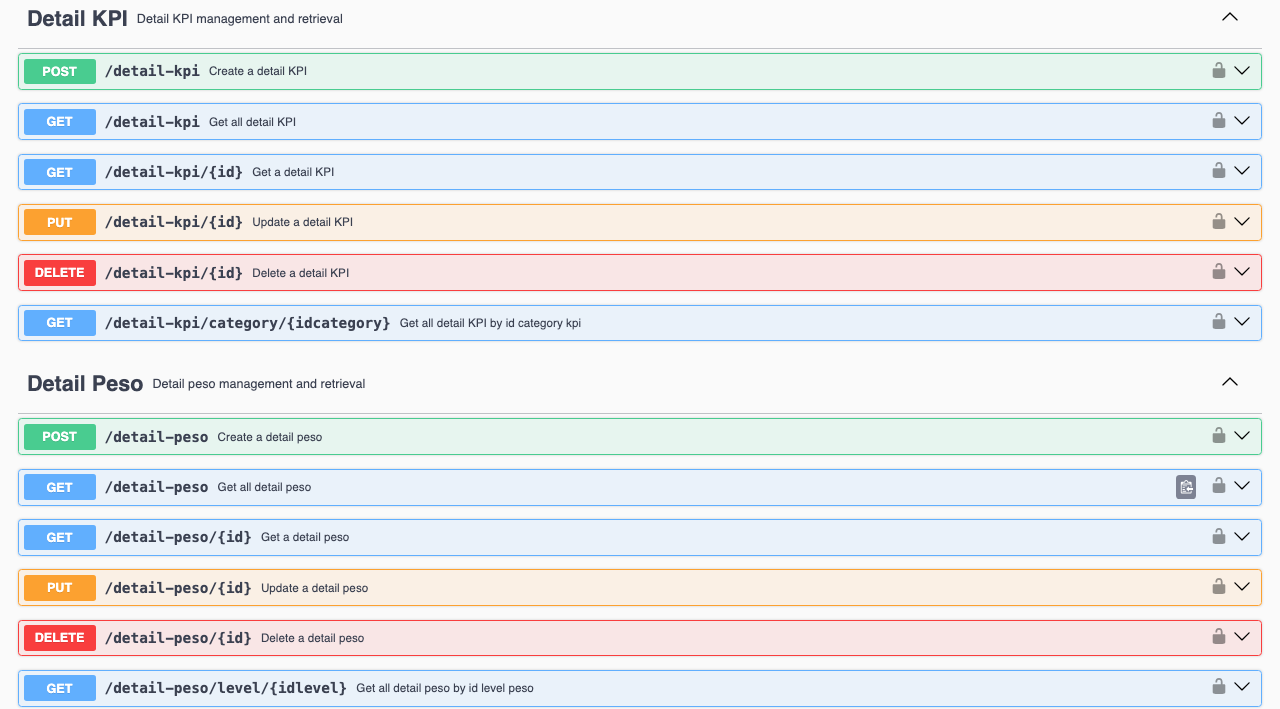The image size is (1280, 709).
Task: Click lock icon on POST /detail-kpi row
Action: point(1218,71)
